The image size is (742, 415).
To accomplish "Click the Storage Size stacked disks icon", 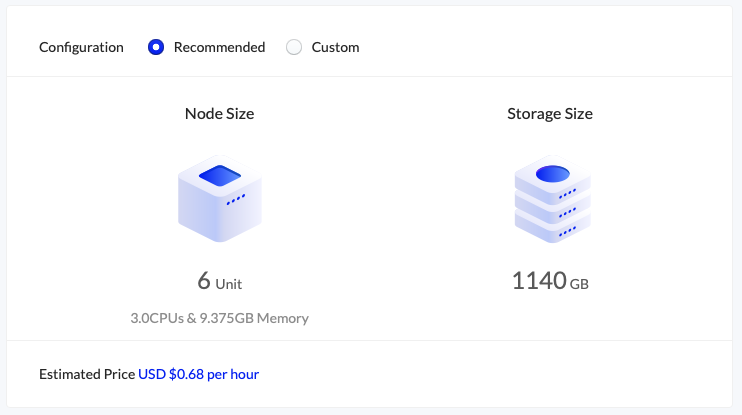I will [x=549, y=201].
